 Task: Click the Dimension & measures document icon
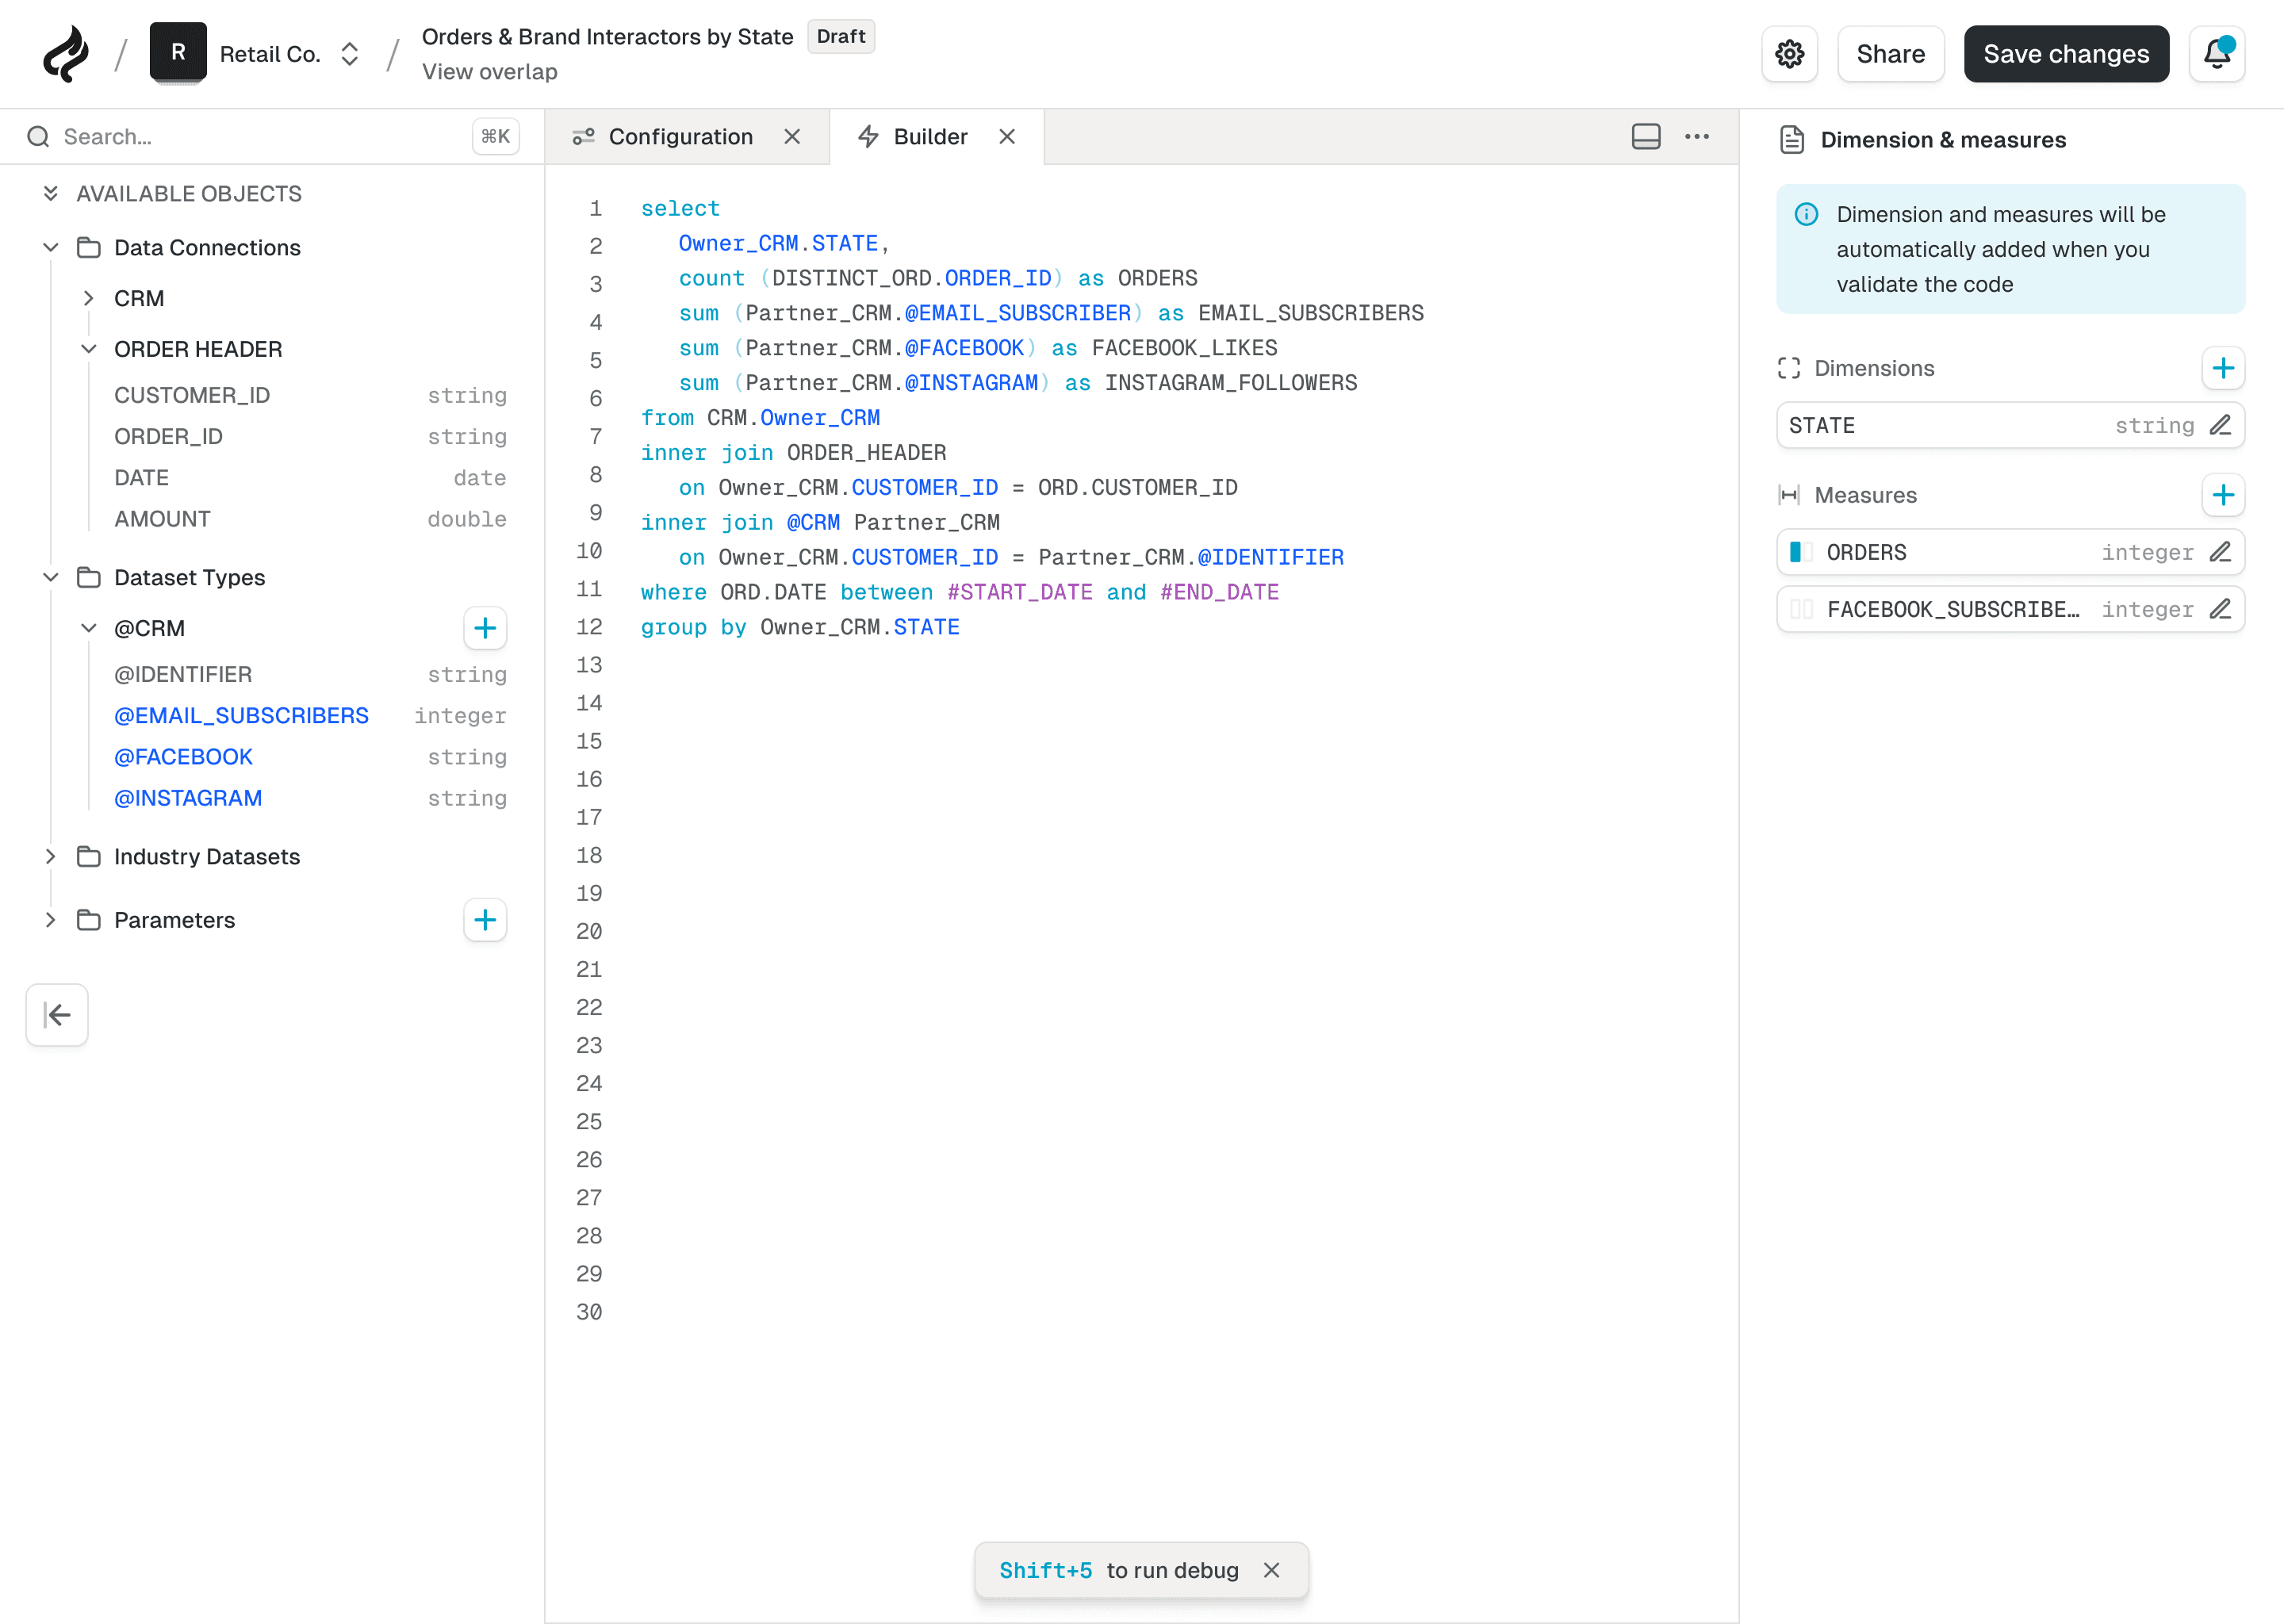[x=1792, y=140]
